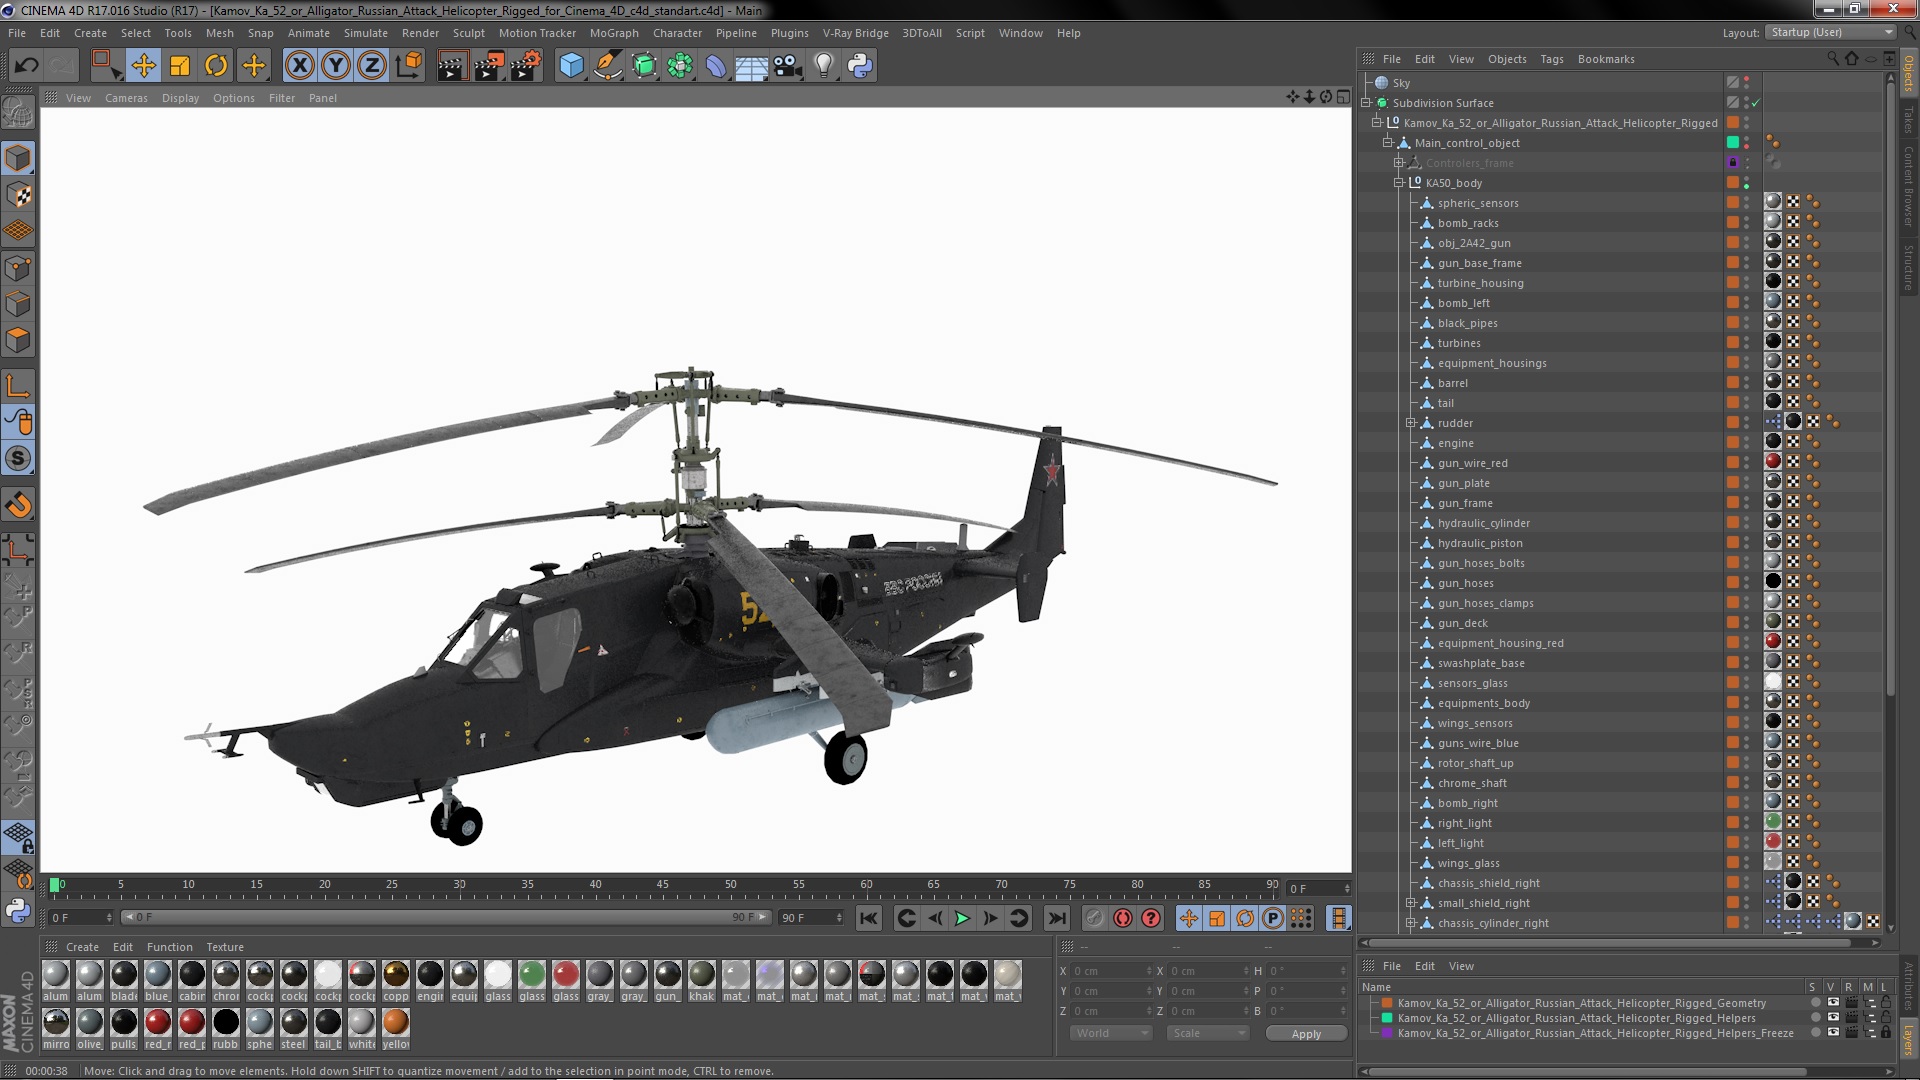Open the Layout Startup dropdown

(x=1831, y=33)
